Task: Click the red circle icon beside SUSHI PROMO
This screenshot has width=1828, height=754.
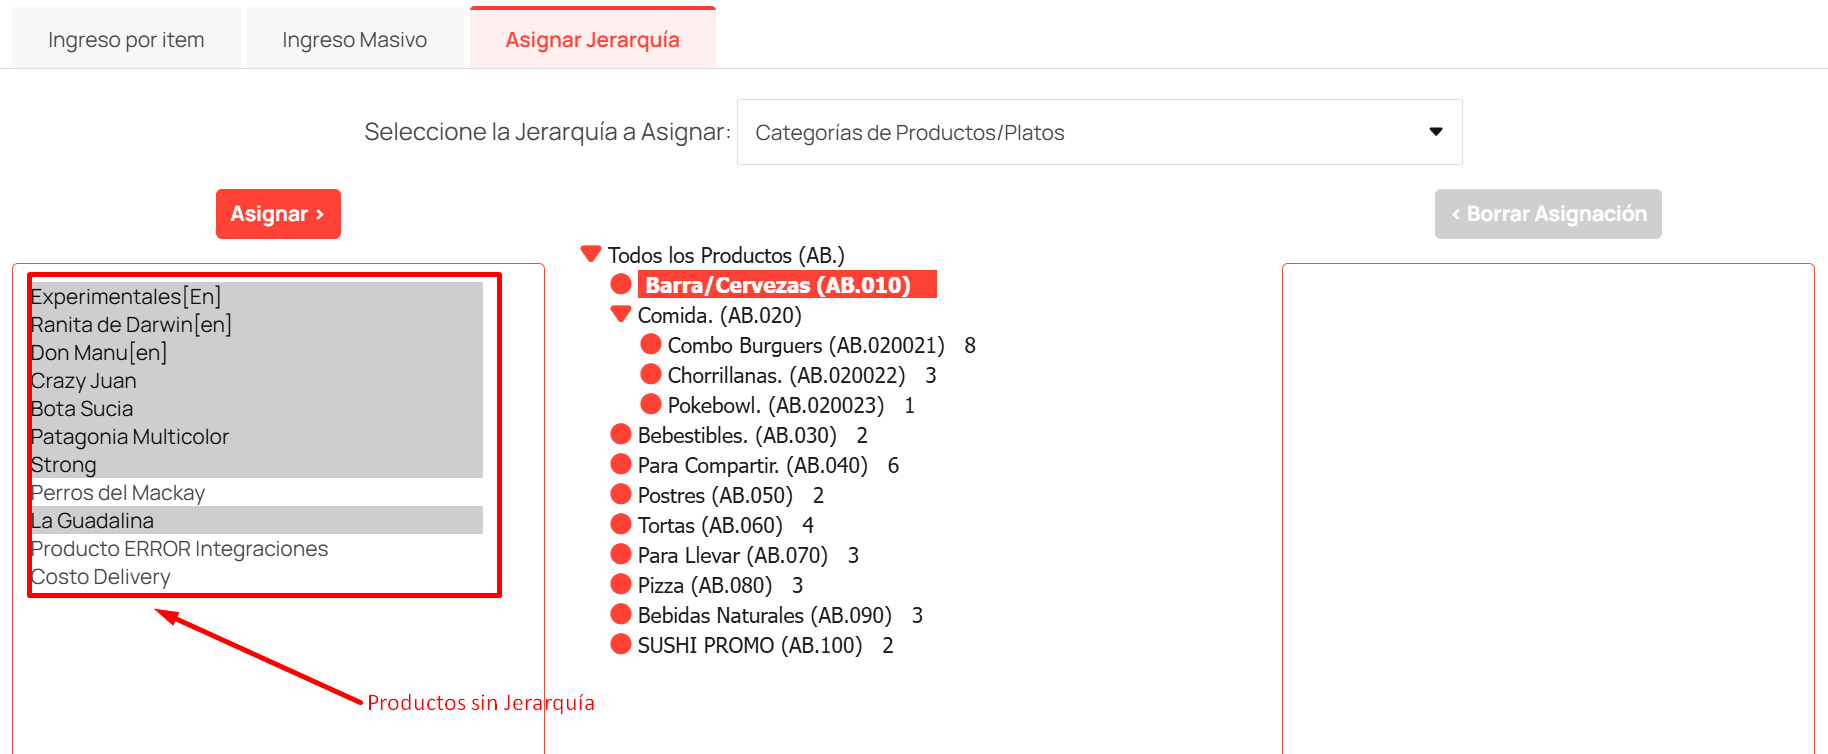Action: tap(621, 645)
